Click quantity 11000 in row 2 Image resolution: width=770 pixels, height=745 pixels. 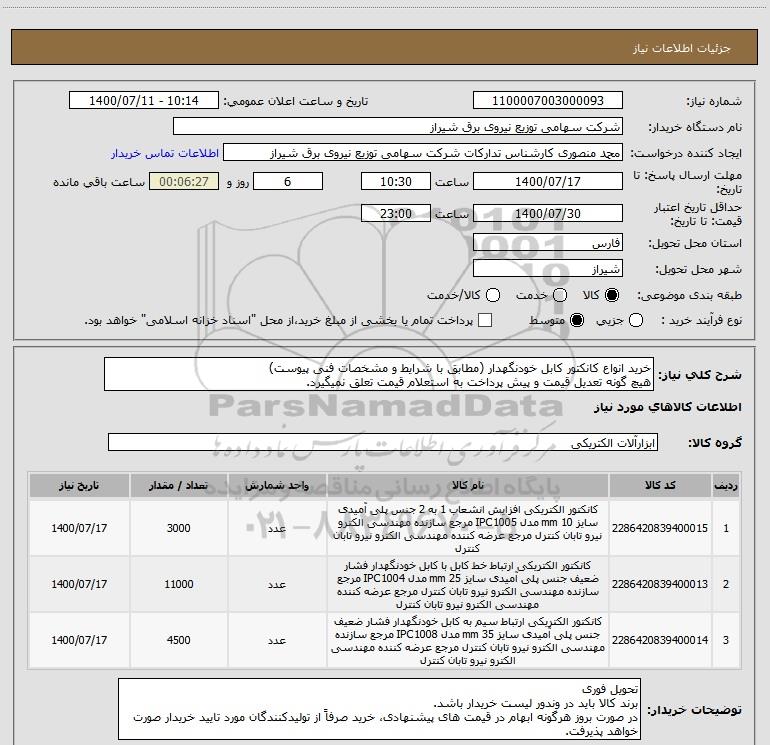pyautogui.click(x=179, y=584)
